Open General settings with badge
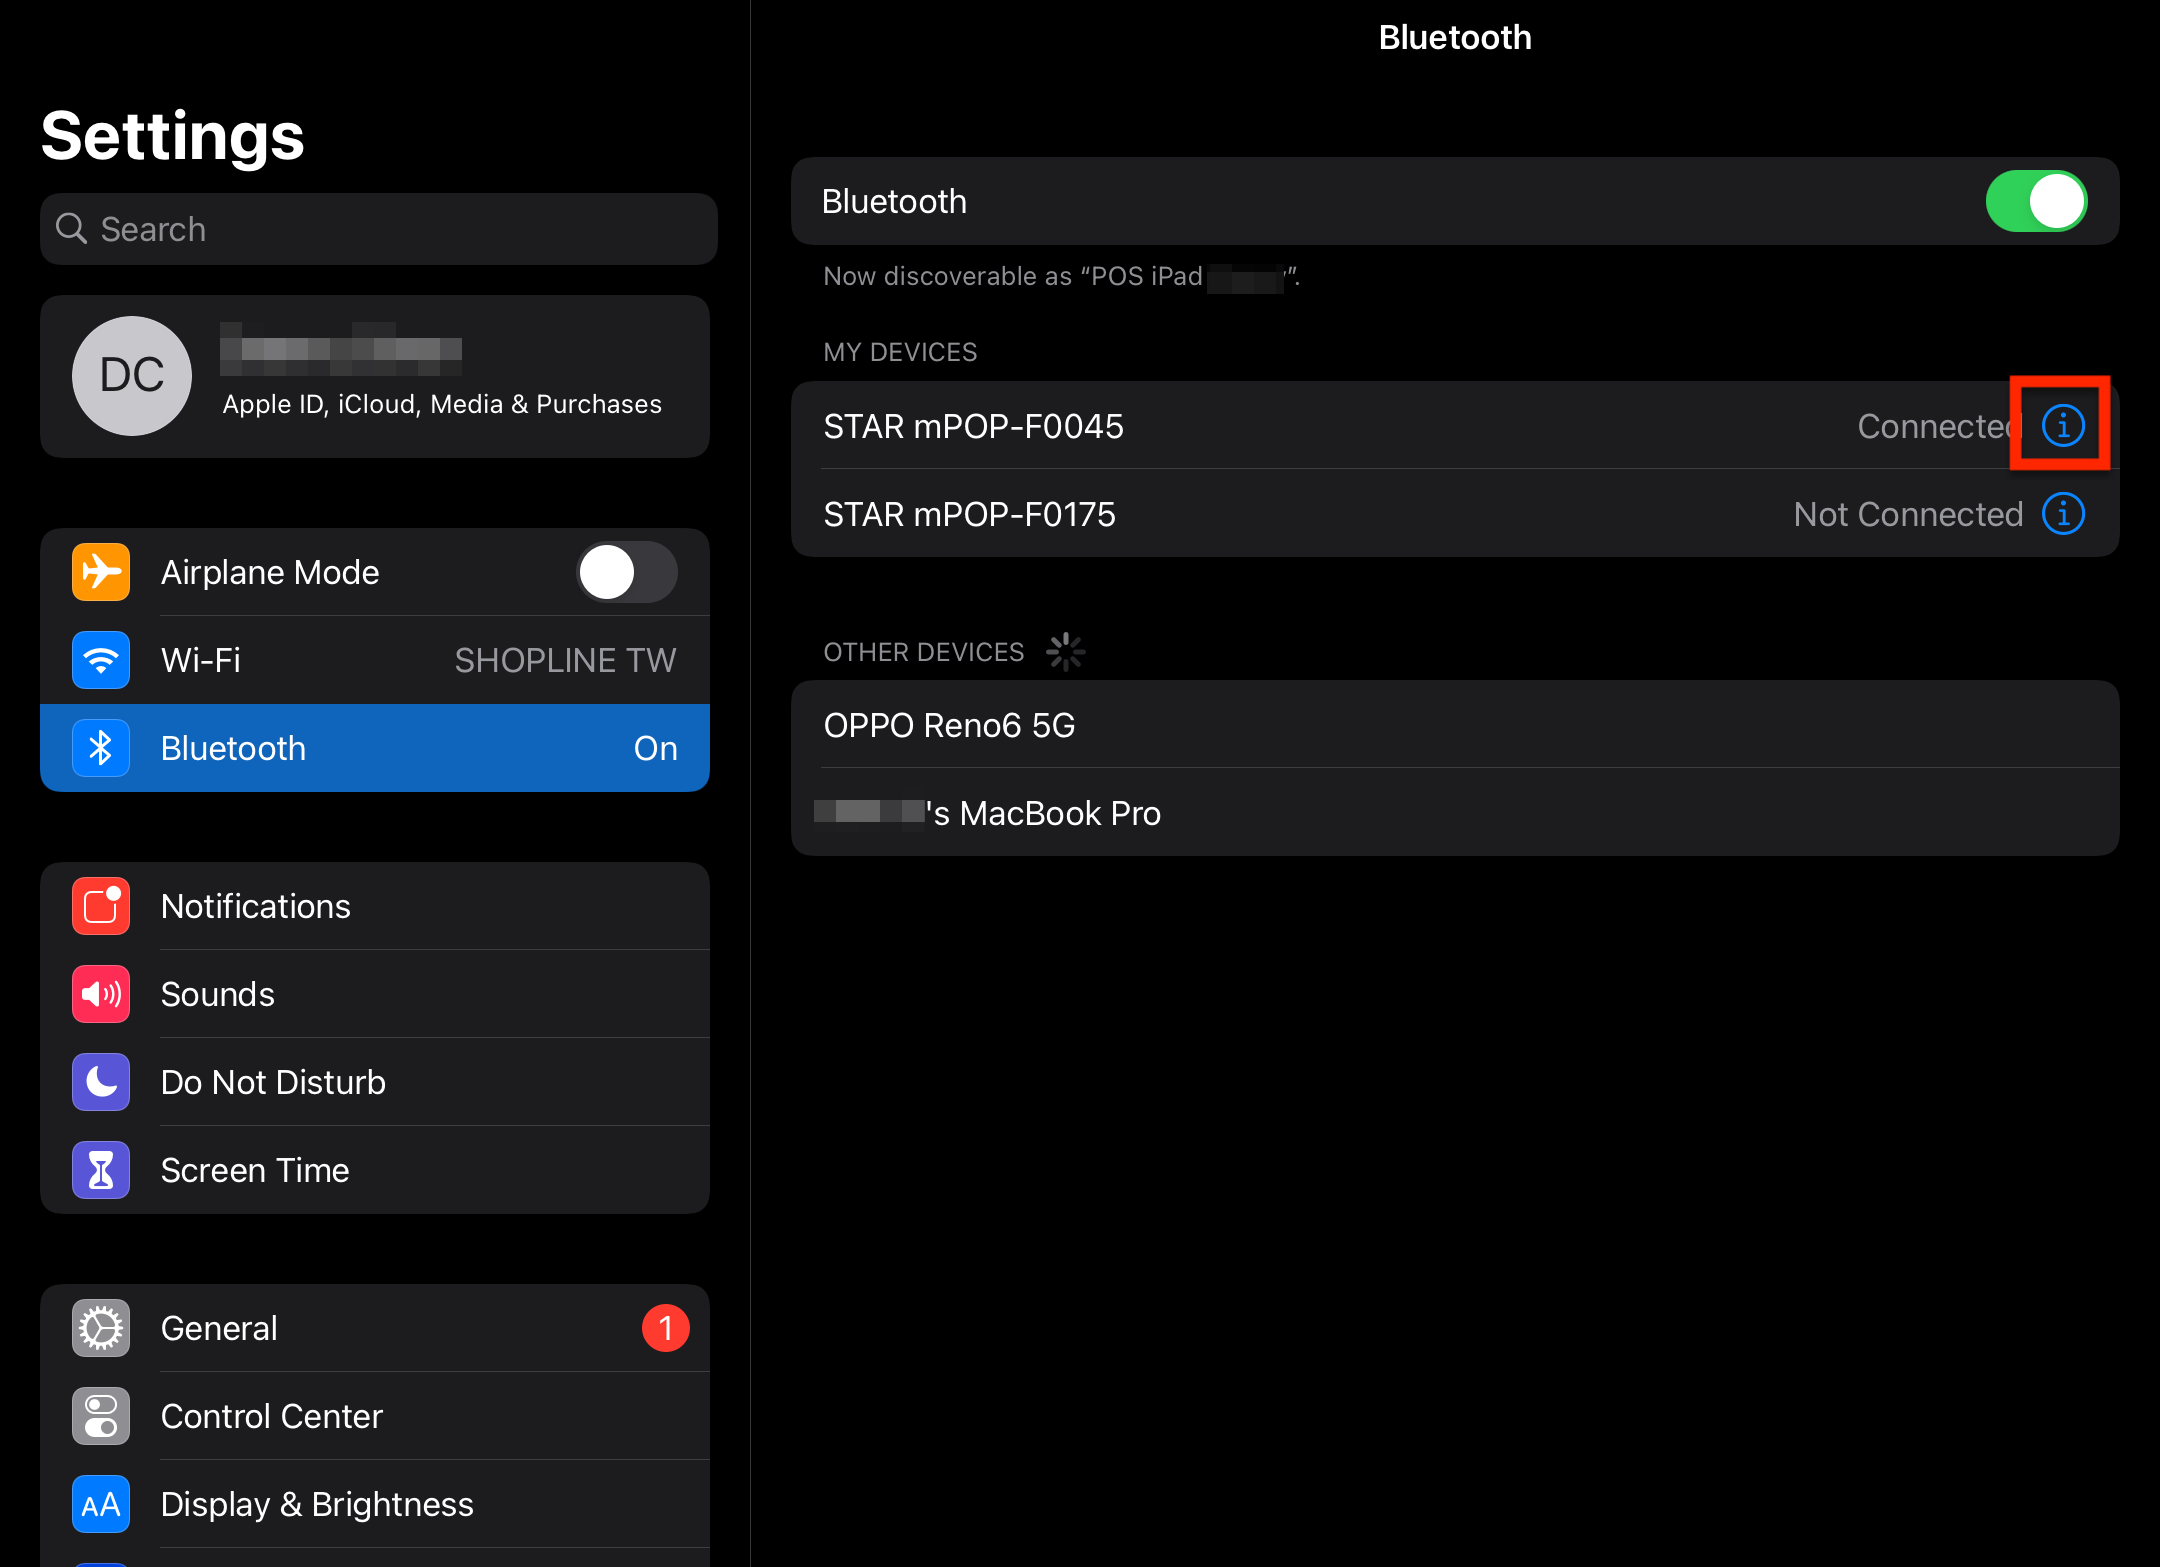The height and width of the screenshot is (1567, 2160). pos(375,1328)
